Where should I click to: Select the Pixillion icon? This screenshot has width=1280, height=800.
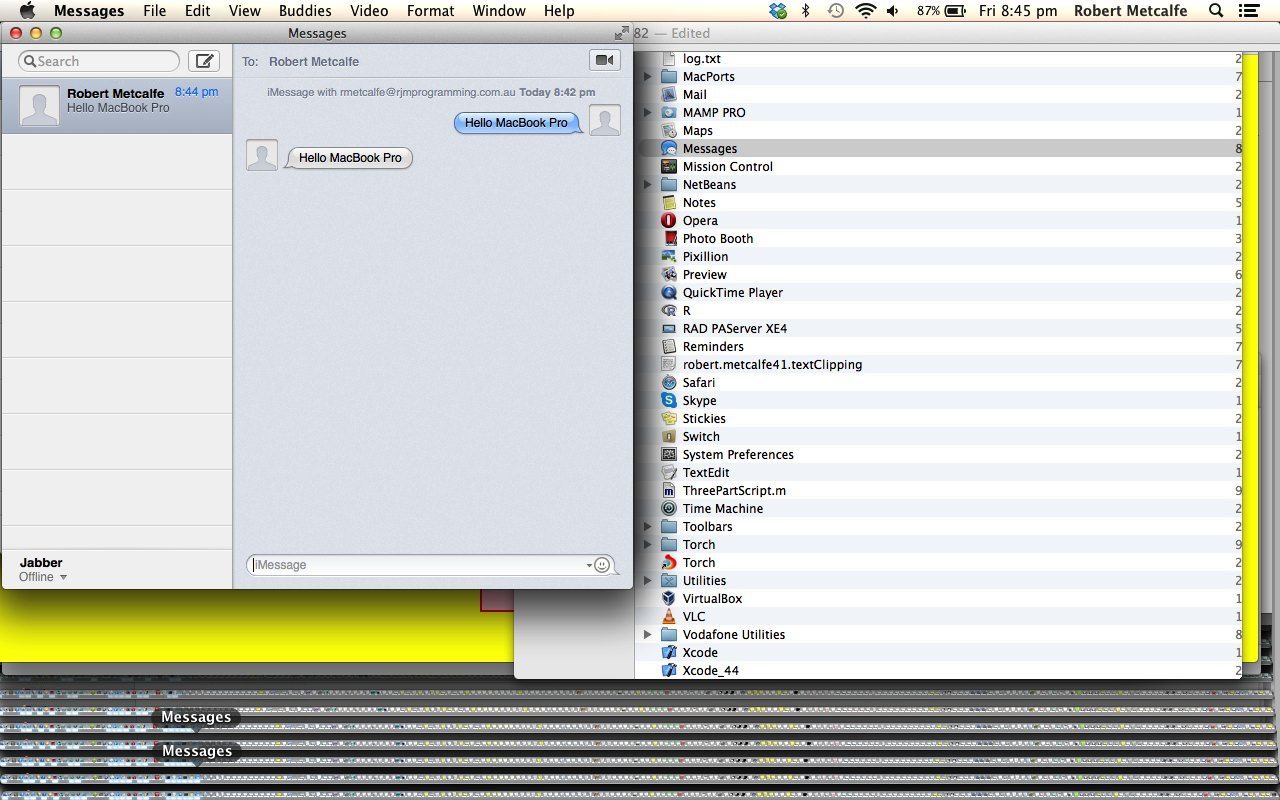click(x=669, y=256)
